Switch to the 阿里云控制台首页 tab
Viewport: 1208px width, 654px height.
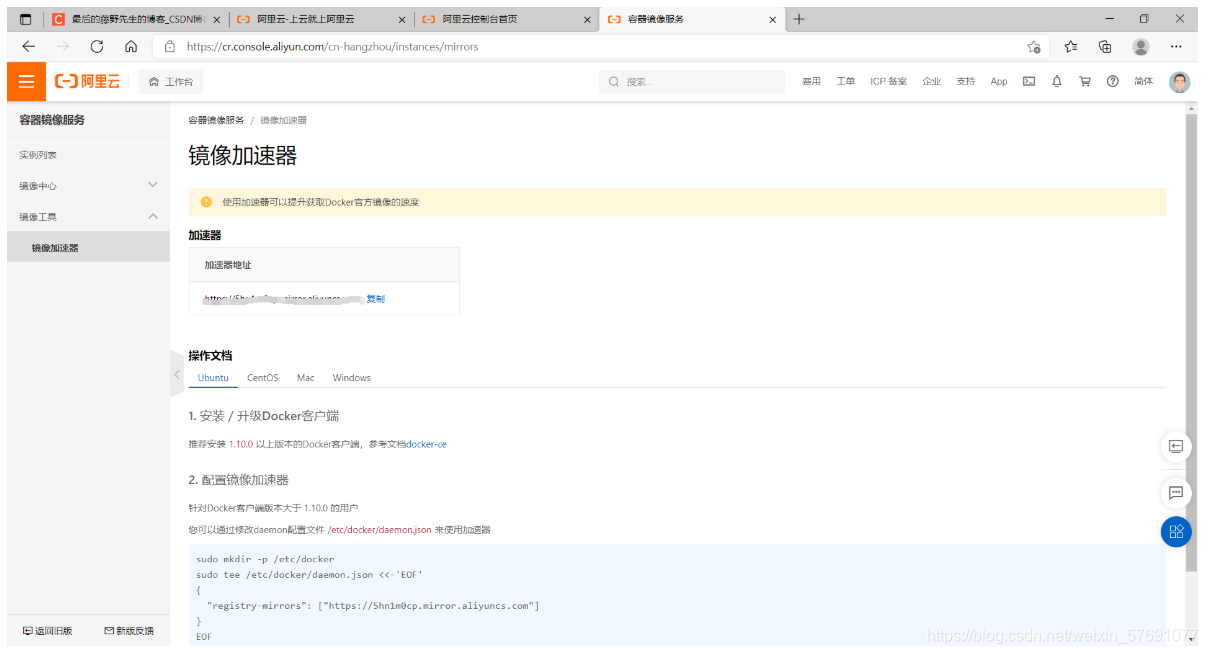(x=506, y=19)
